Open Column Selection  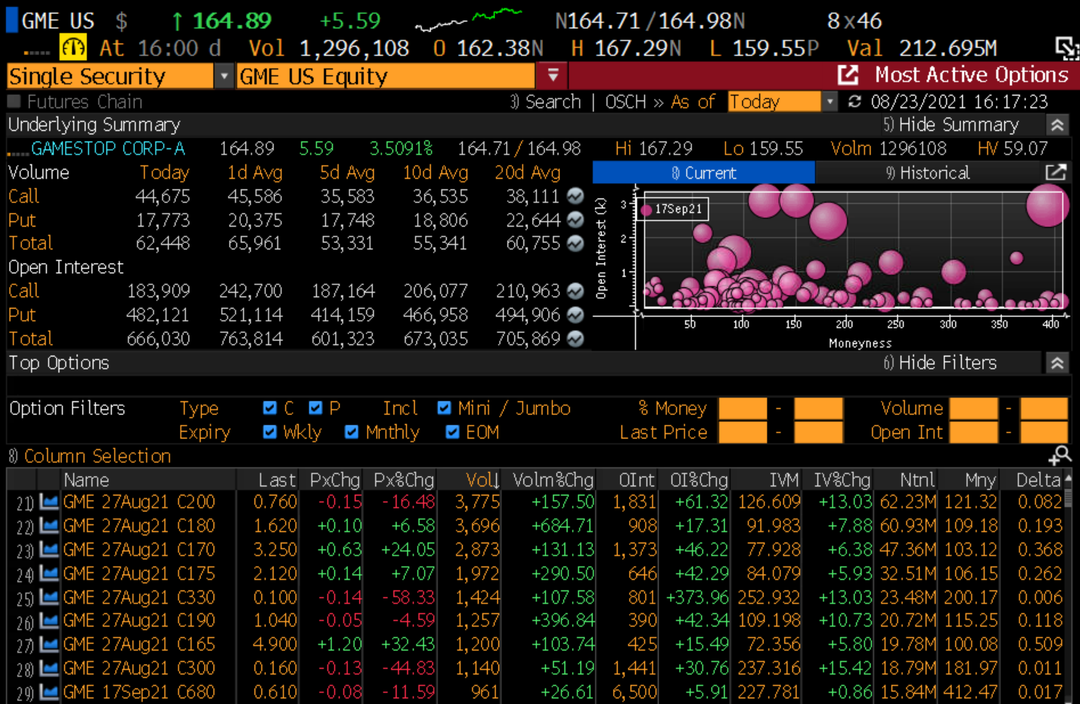point(90,456)
